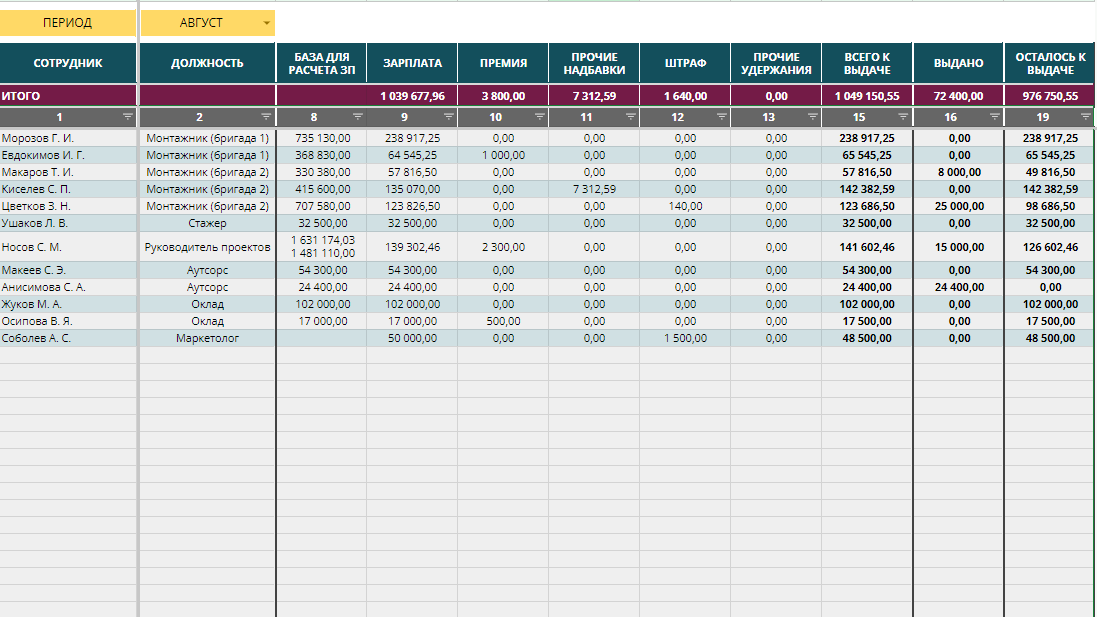Select the ПЕРИОД label cell
The height and width of the screenshot is (617, 1097).
[68, 23]
